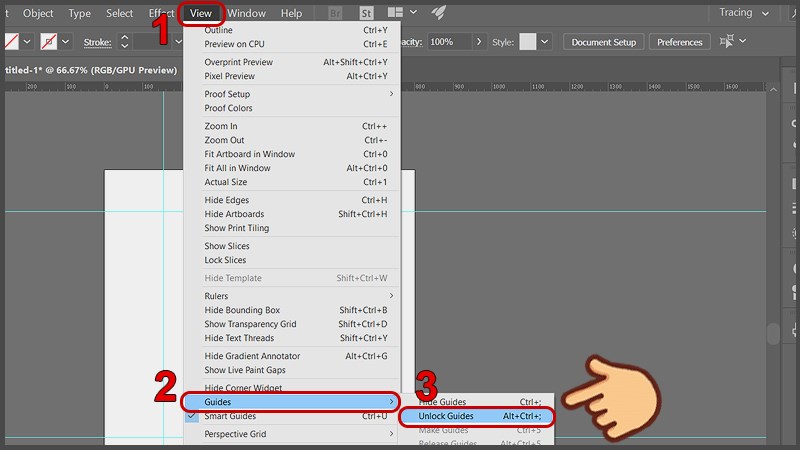Choose Preview on CPU
800x450 pixels.
coord(292,44)
